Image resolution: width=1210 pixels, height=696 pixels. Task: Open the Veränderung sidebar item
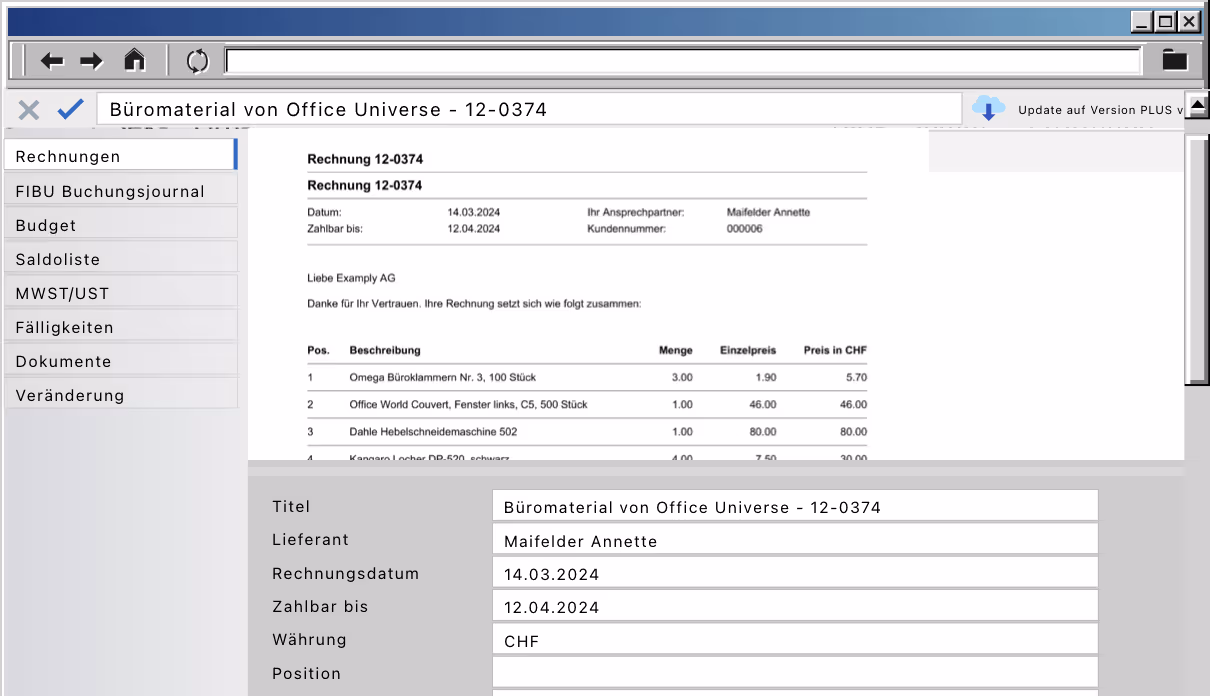click(120, 395)
